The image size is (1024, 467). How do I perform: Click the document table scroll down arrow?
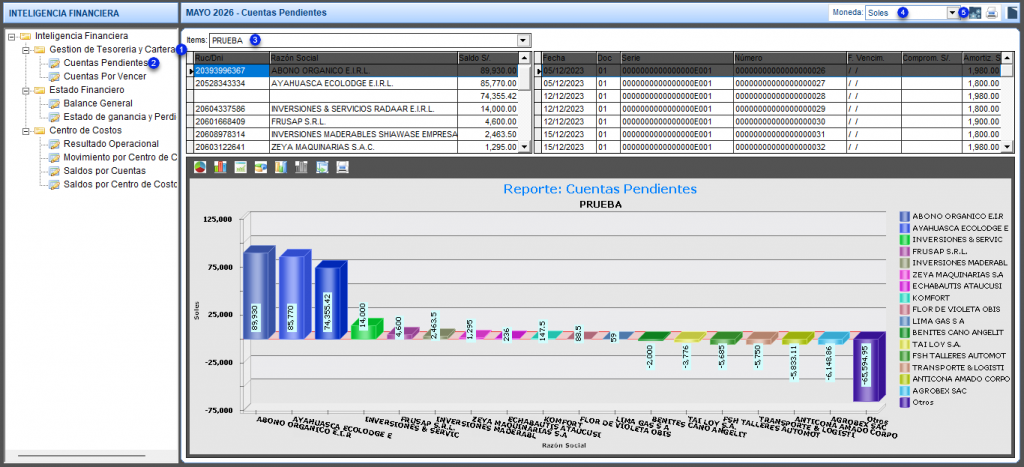tap(1006, 148)
